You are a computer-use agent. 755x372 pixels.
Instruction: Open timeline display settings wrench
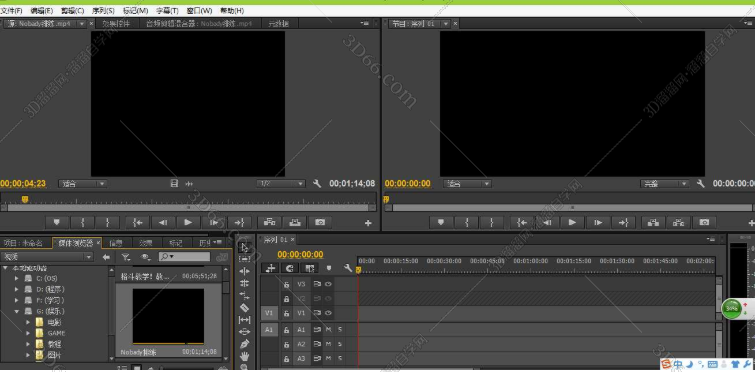tap(348, 268)
